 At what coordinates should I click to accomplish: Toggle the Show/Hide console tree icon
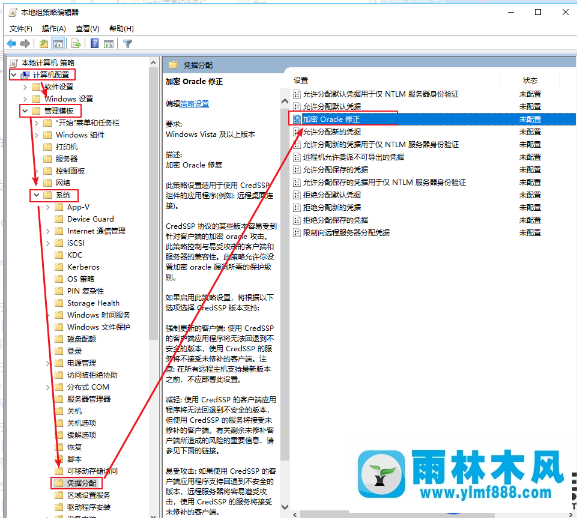(x=58, y=44)
